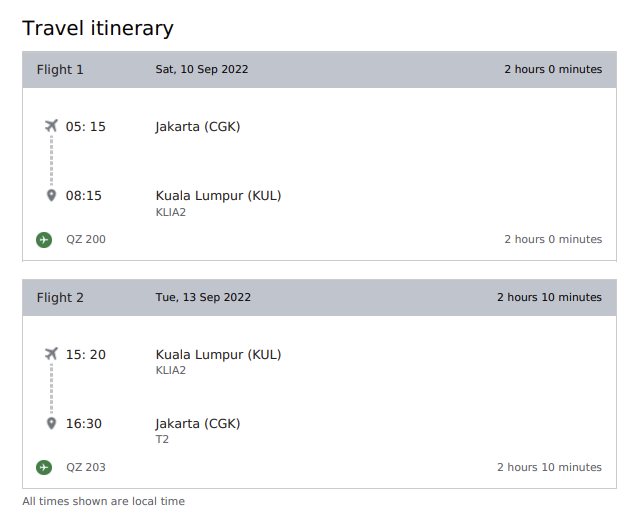Click Jakarta (CGK) departure in Flight 1
Screen dimensions: 635x519
click(198, 127)
